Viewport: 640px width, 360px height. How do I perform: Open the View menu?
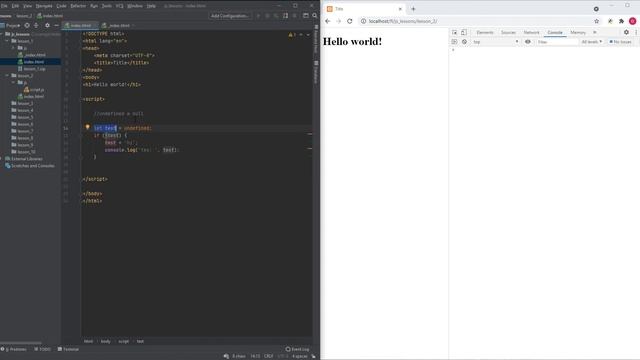click(x=27, y=6)
